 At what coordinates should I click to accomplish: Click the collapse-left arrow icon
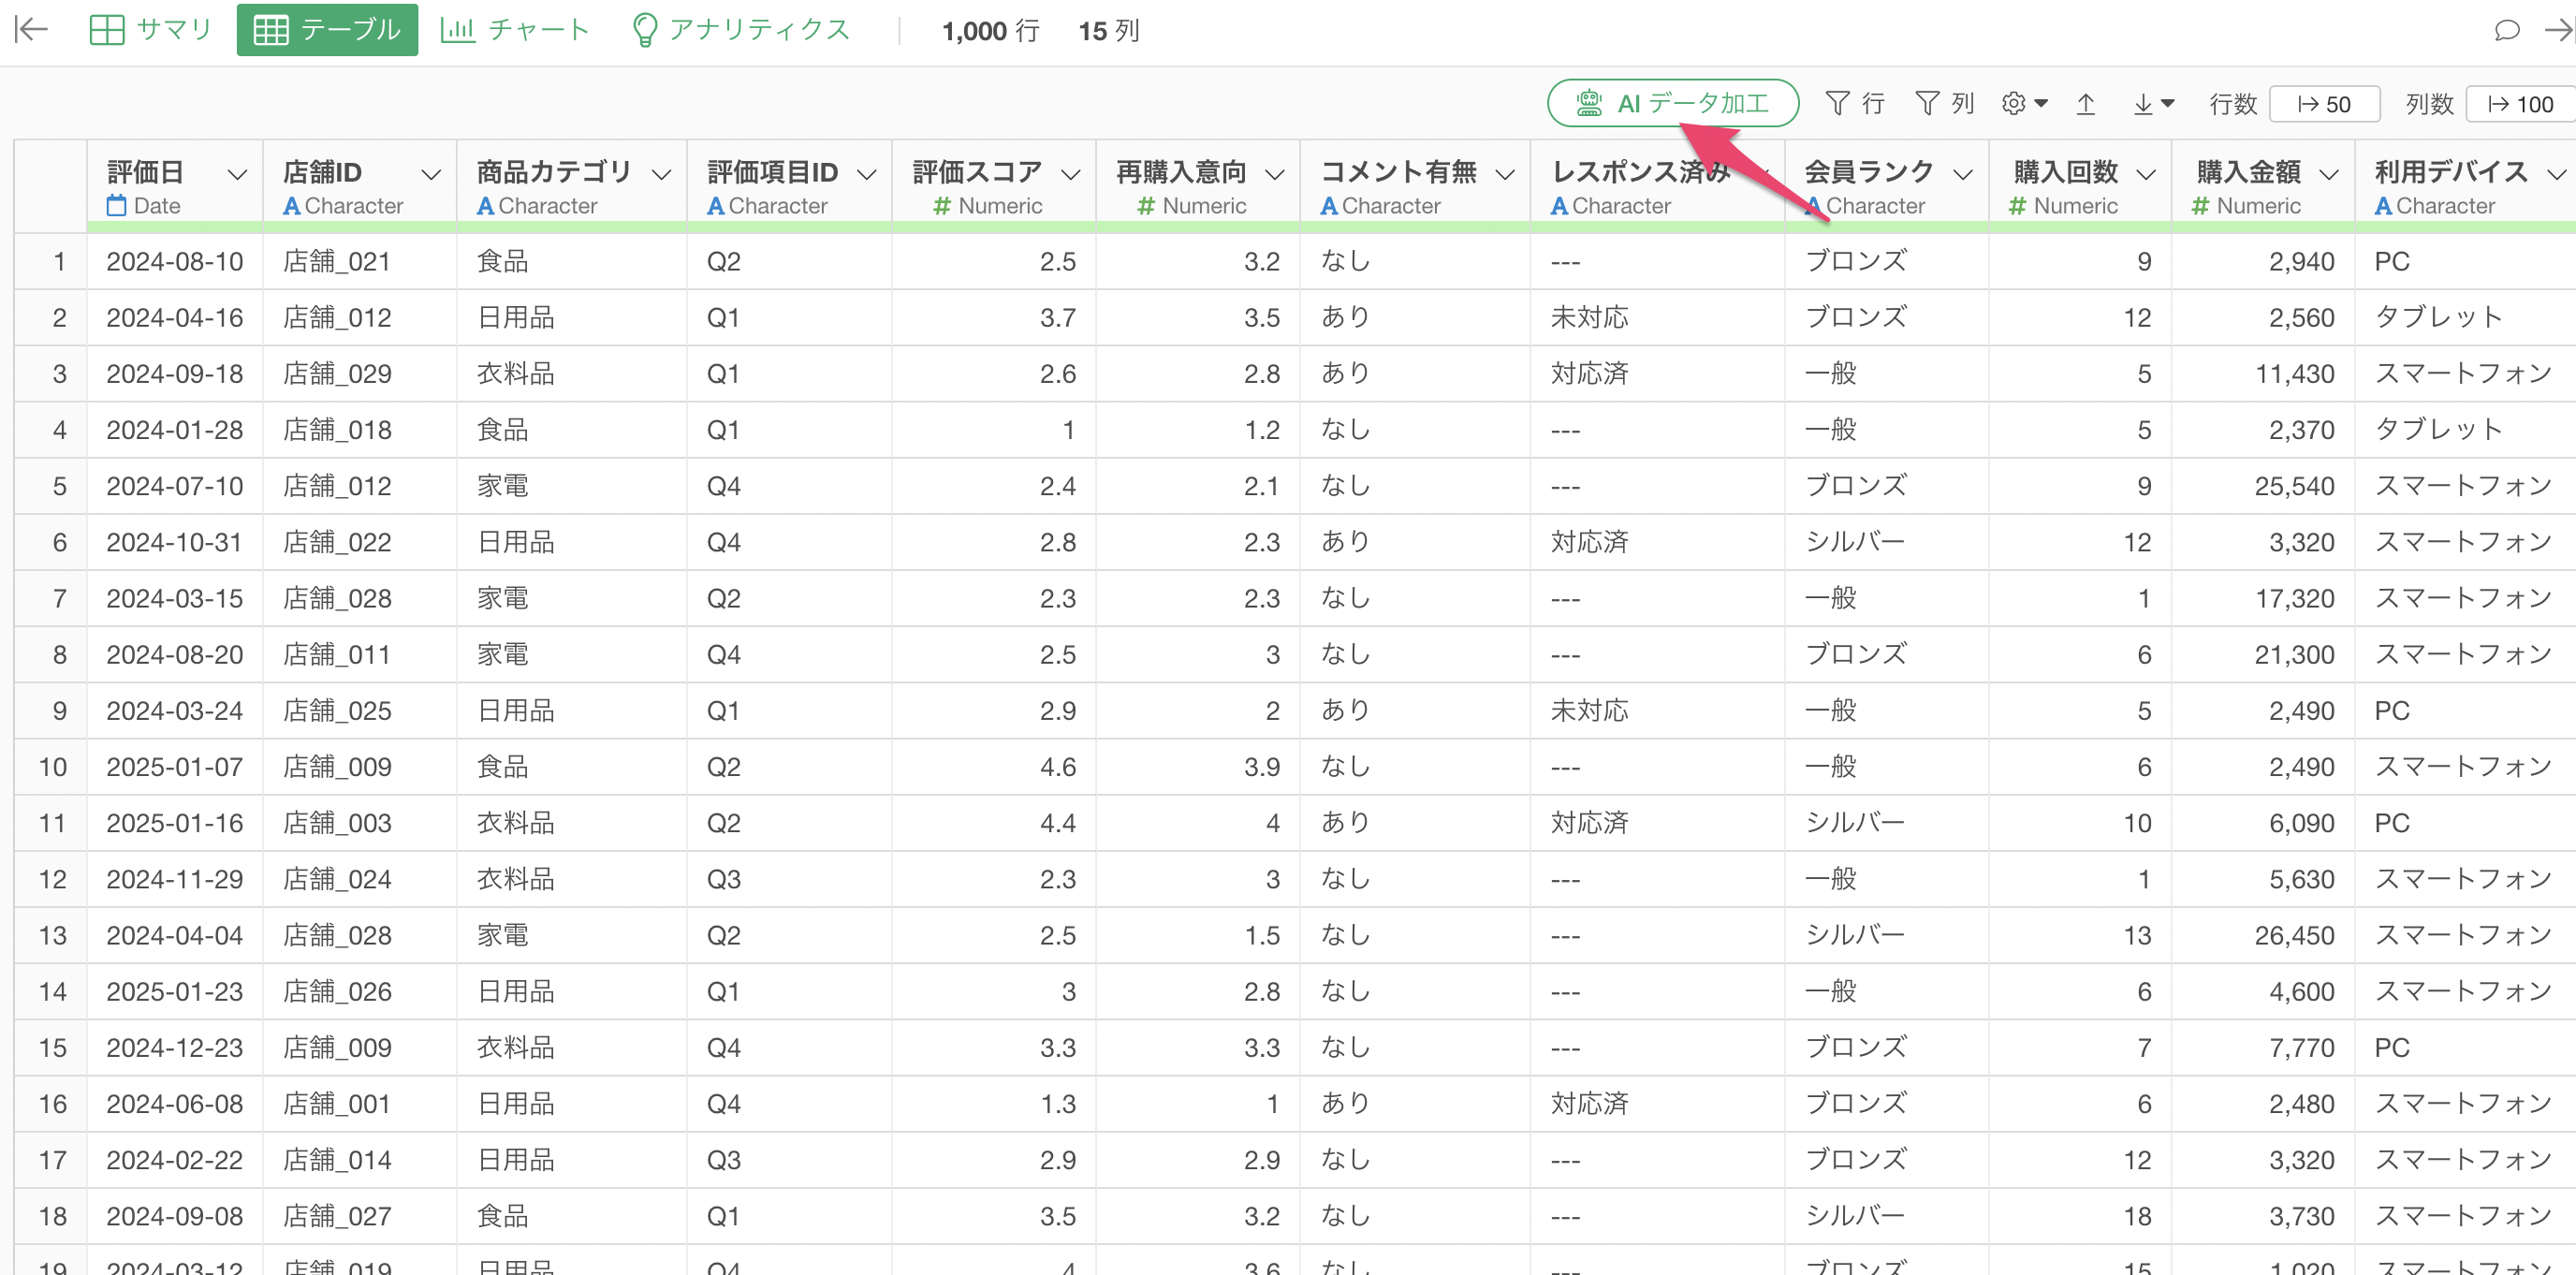31,30
